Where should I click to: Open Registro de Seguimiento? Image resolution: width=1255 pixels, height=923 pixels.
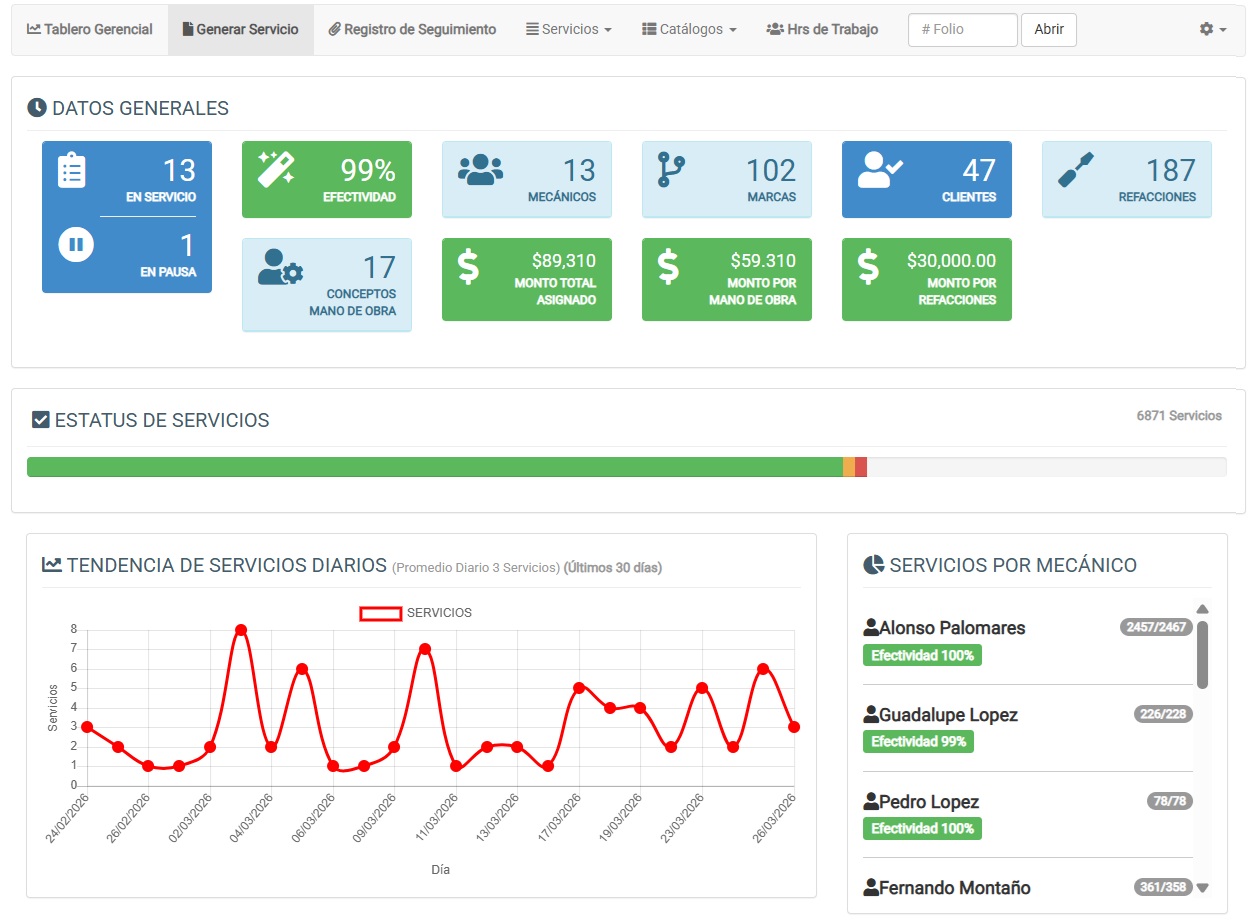(412, 30)
